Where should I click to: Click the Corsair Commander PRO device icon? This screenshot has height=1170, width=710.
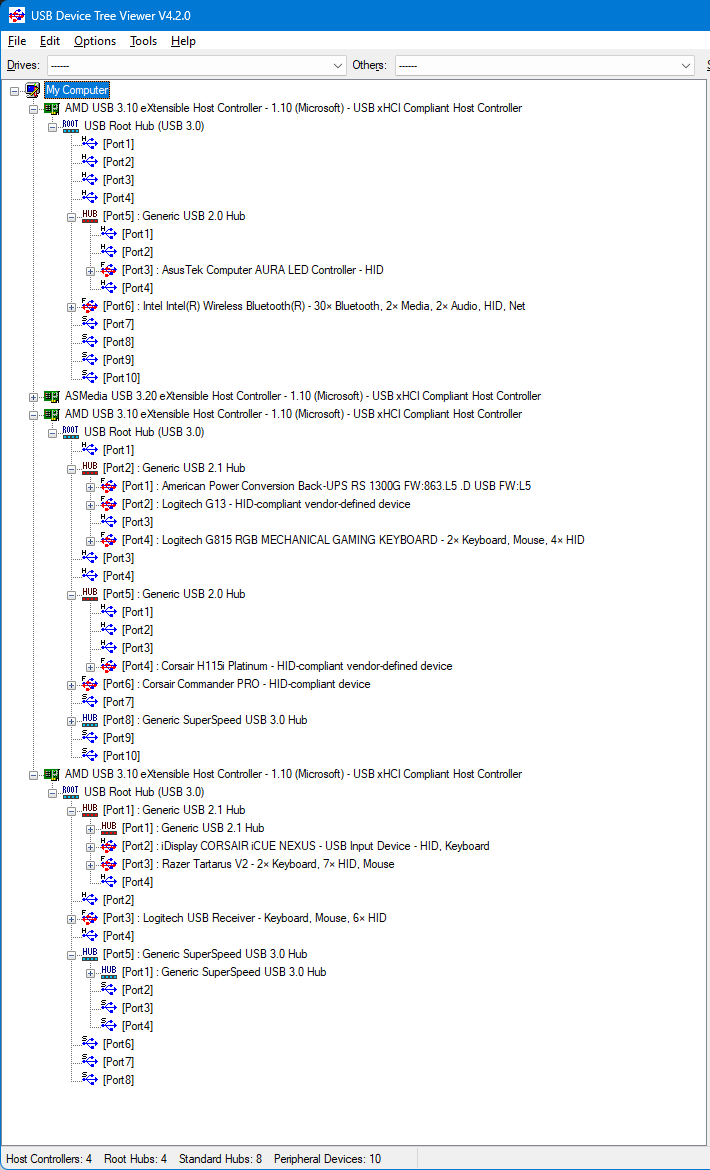[x=90, y=684]
